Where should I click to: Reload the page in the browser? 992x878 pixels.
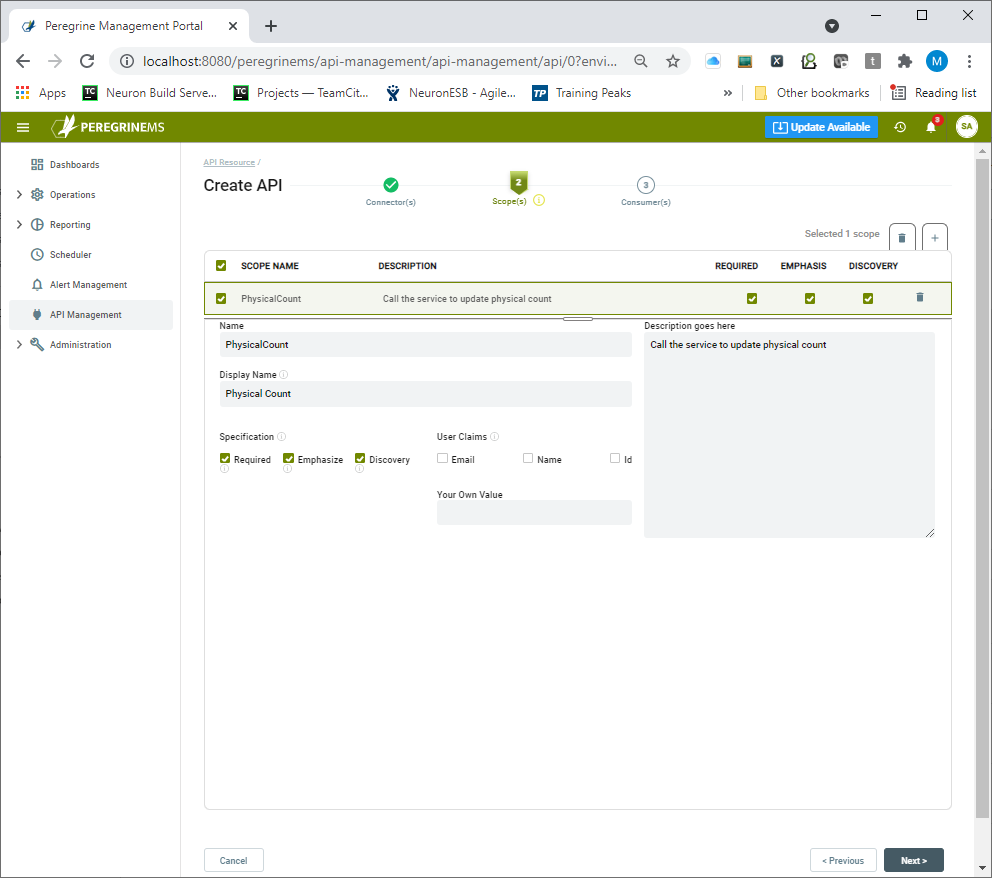[87, 61]
